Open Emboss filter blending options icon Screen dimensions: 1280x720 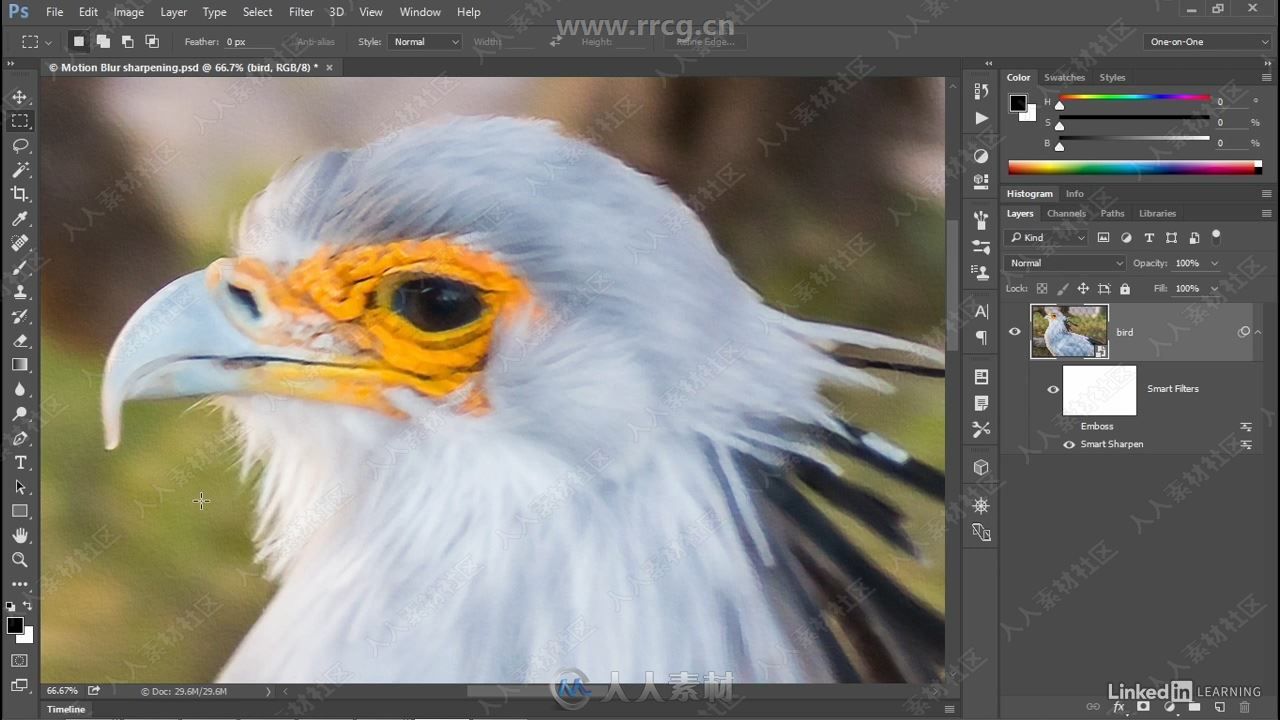[x=1246, y=426]
